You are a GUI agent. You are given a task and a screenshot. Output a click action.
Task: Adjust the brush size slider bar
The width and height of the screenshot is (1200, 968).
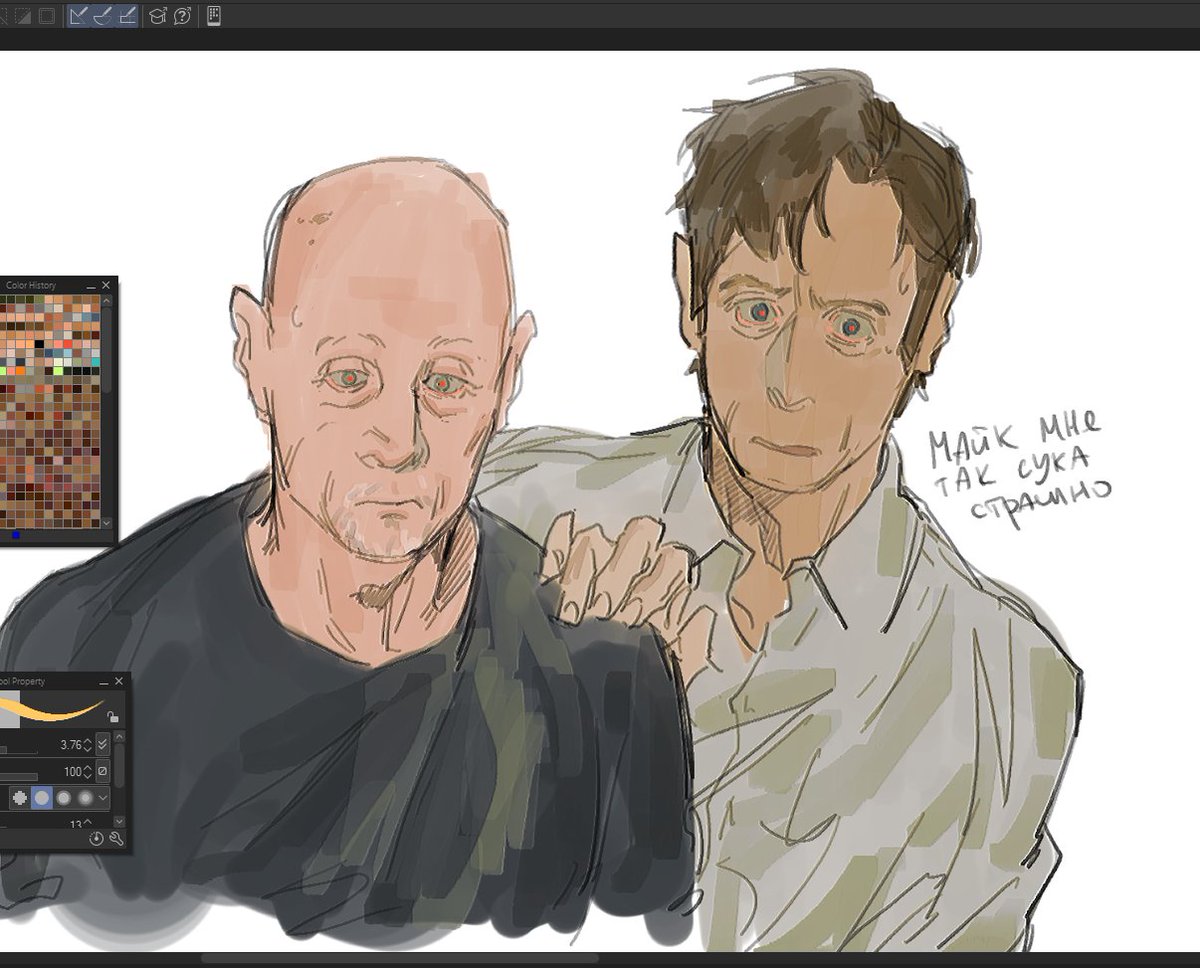(19, 750)
